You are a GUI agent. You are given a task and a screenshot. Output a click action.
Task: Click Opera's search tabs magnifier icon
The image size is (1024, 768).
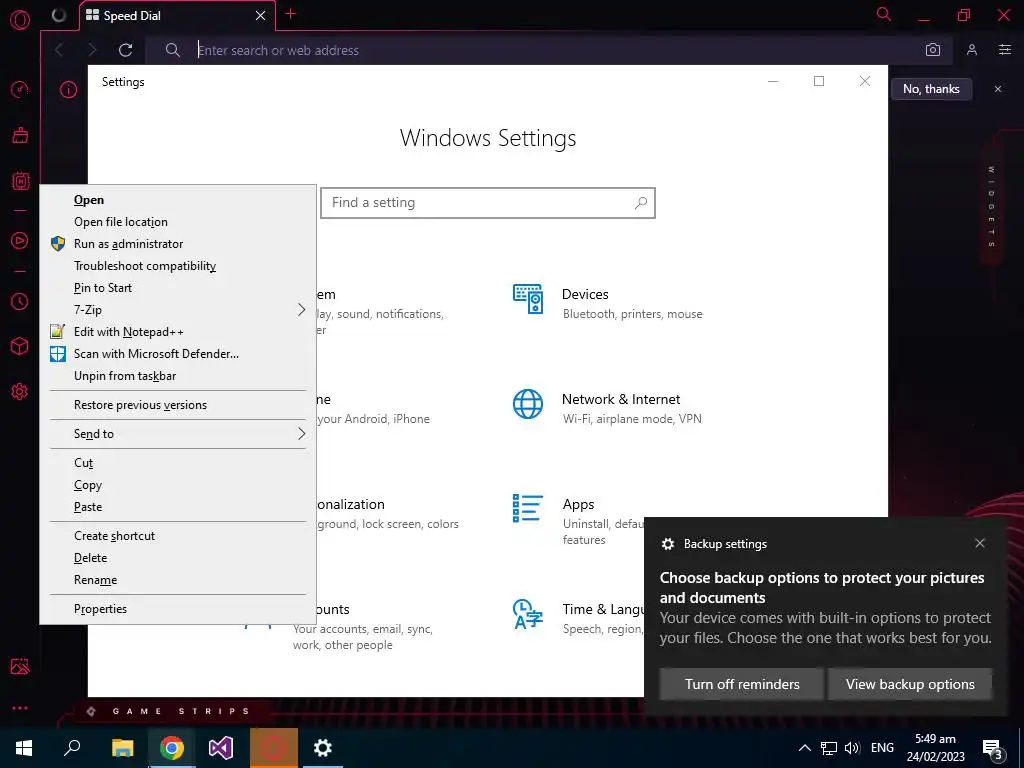tap(884, 14)
